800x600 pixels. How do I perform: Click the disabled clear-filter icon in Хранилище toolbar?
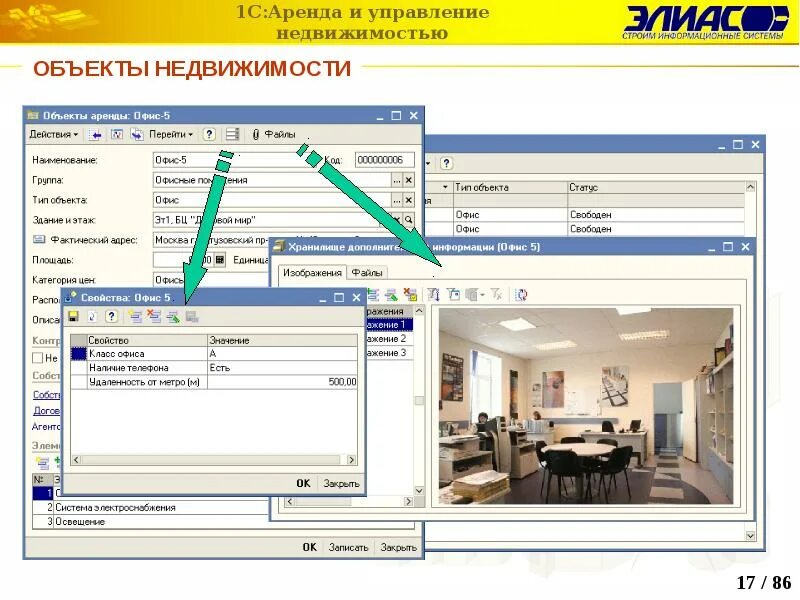496,294
